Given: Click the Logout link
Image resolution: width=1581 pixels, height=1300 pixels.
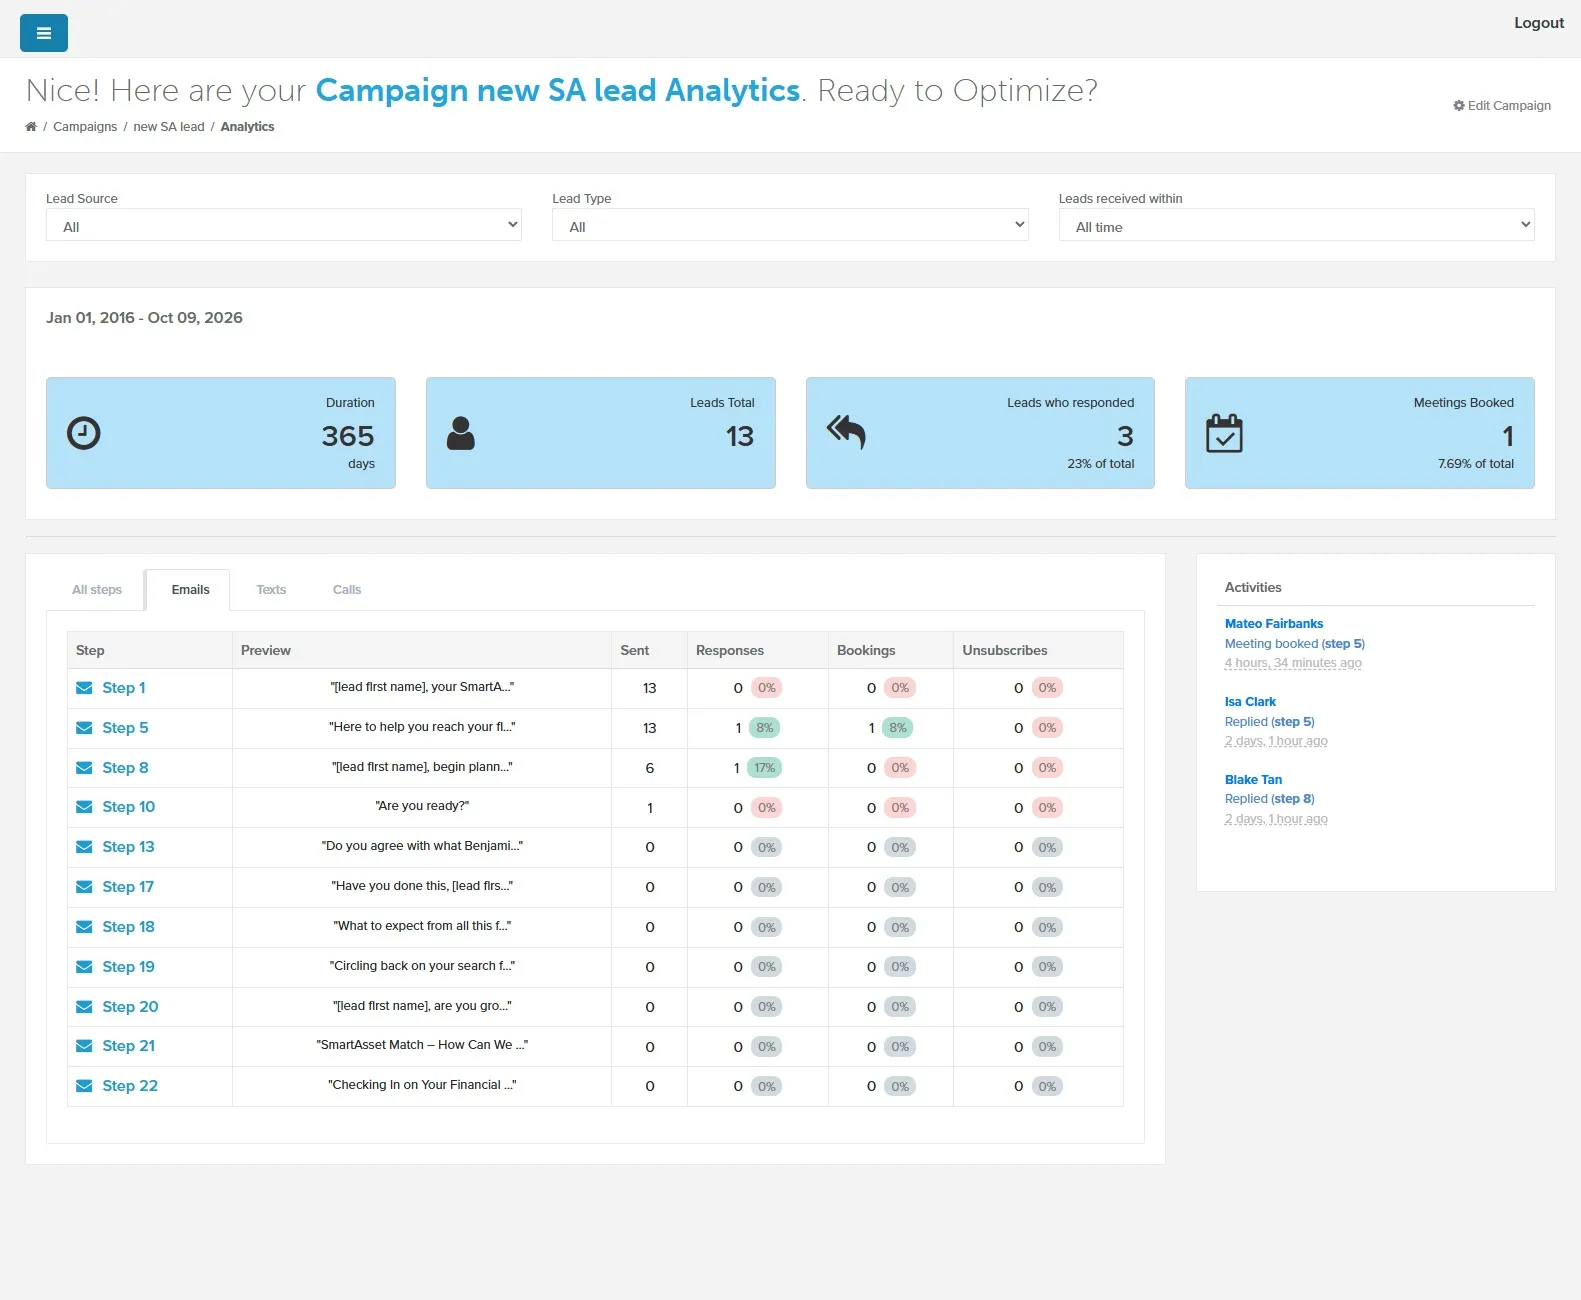Looking at the screenshot, I should tap(1539, 23).
